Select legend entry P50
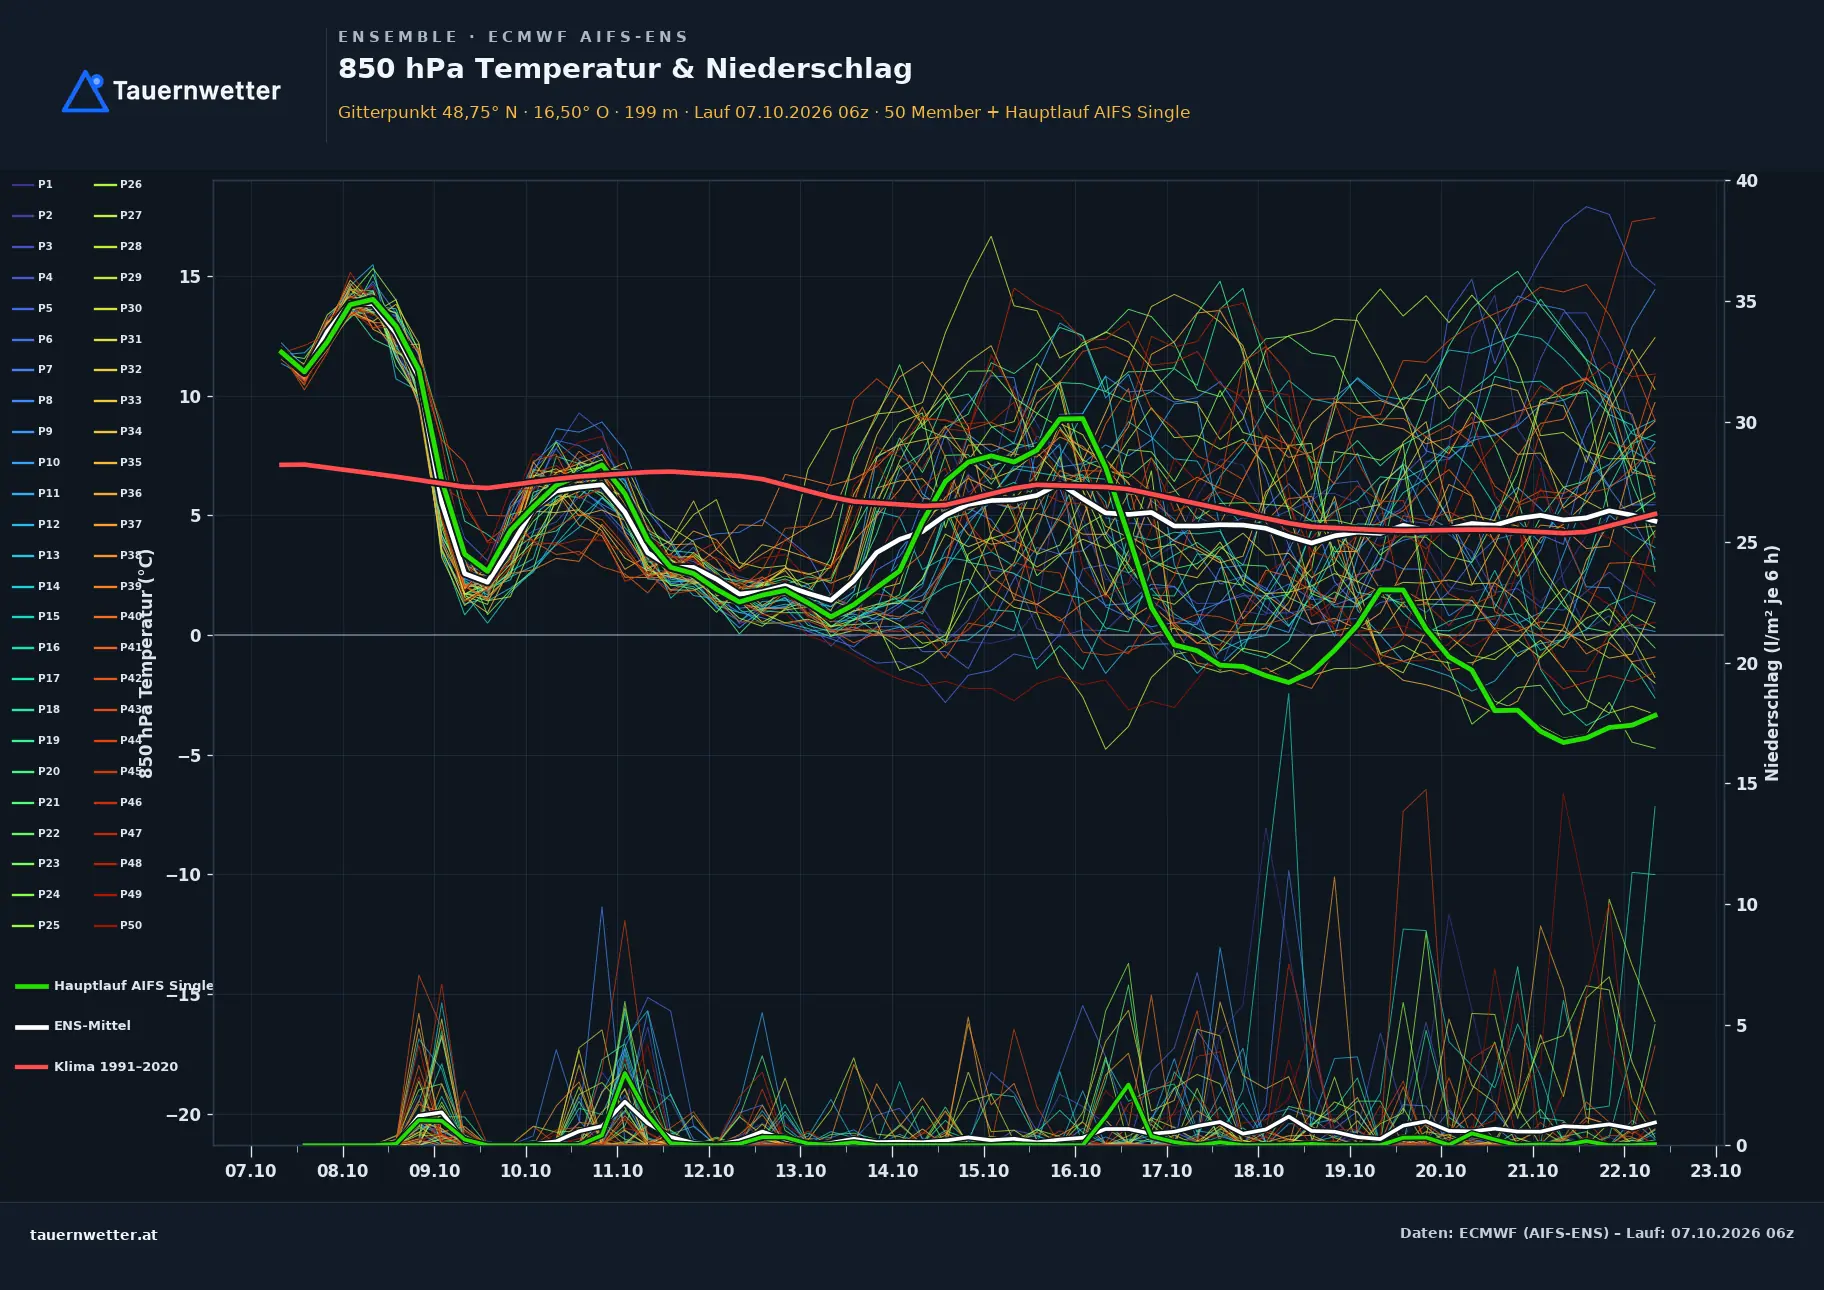The image size is (1824, 1290). point(118,925)
